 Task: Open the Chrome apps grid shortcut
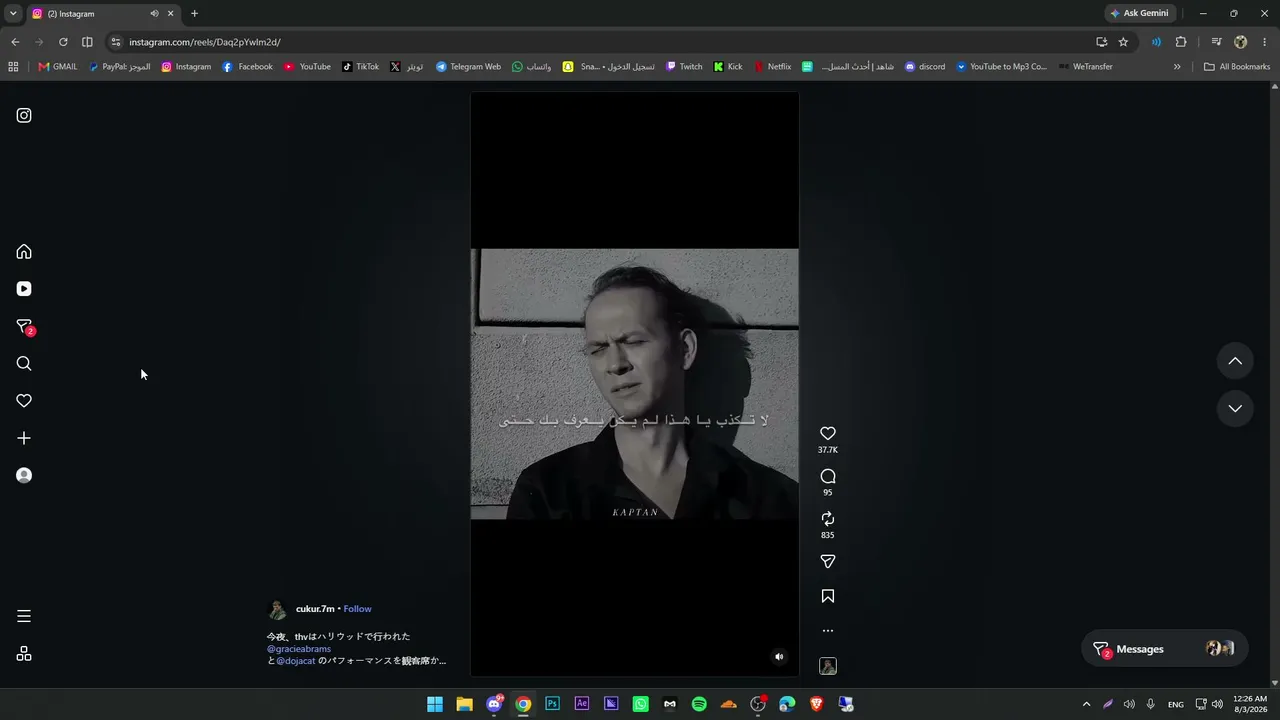[13, 67]
